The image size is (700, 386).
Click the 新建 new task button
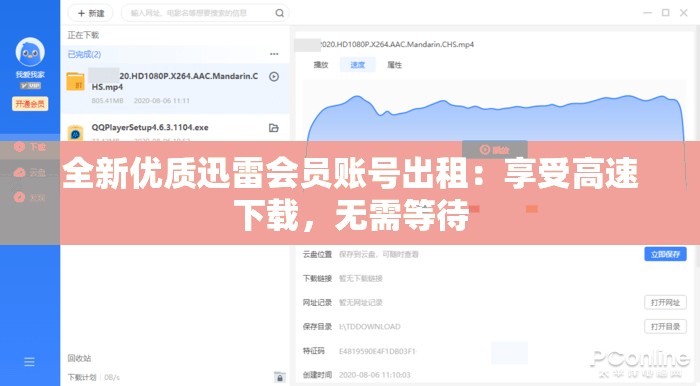[x=91, y=13]
